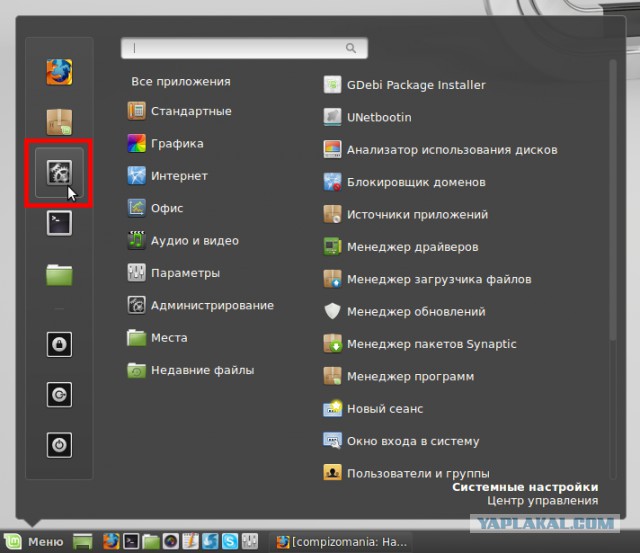Click the notepad text editor panel launcher
640x553 pixels.
point(191,542)
